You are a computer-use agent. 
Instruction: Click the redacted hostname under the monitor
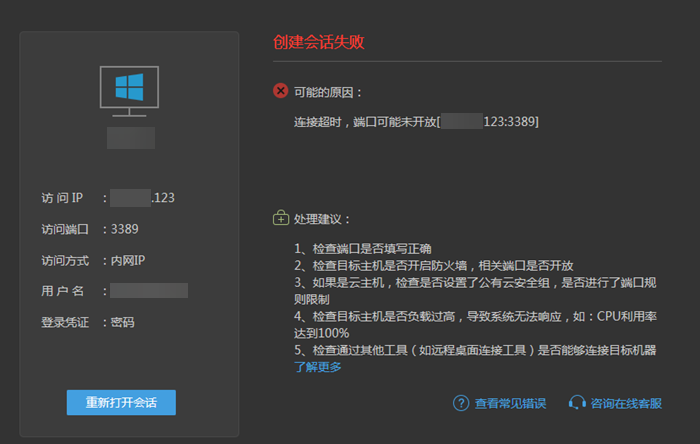[x=130, y=138]
